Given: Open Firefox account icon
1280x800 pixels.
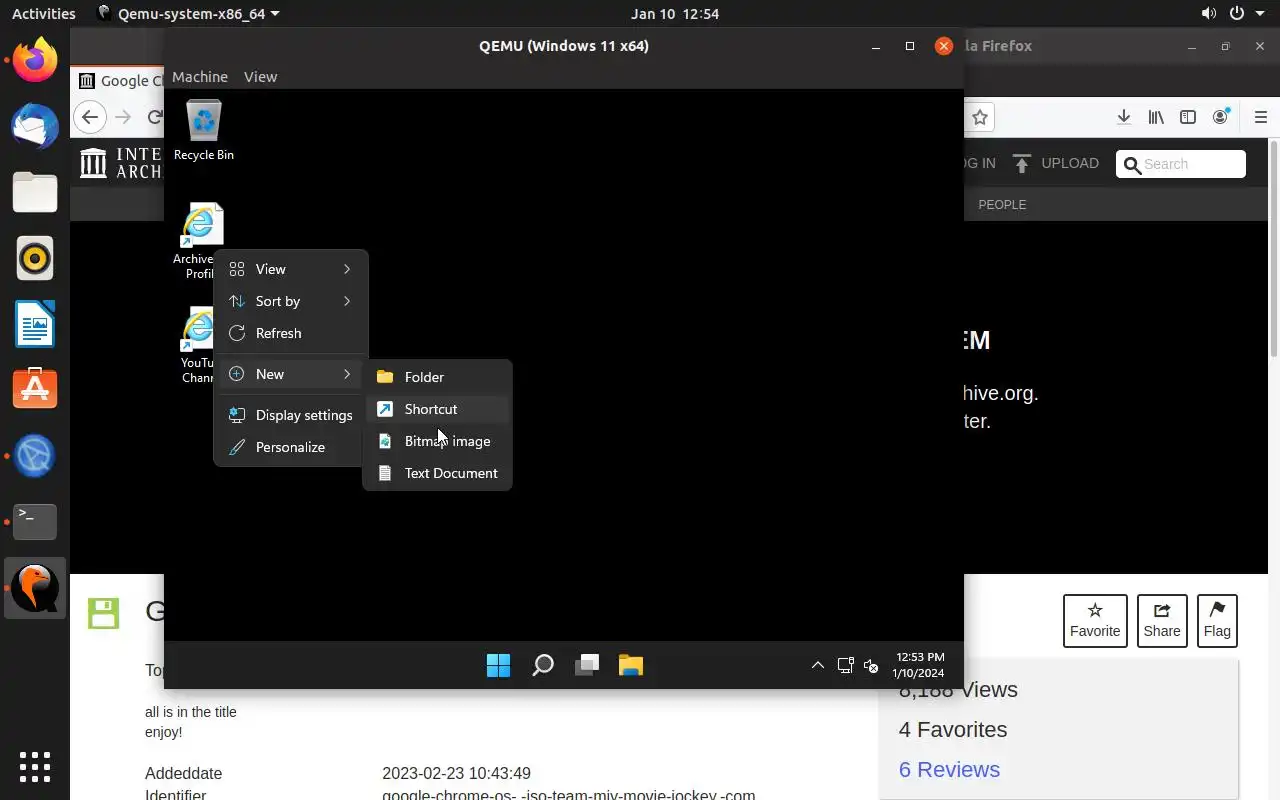Looking at the screenshot, I should tap(1220, 117).
